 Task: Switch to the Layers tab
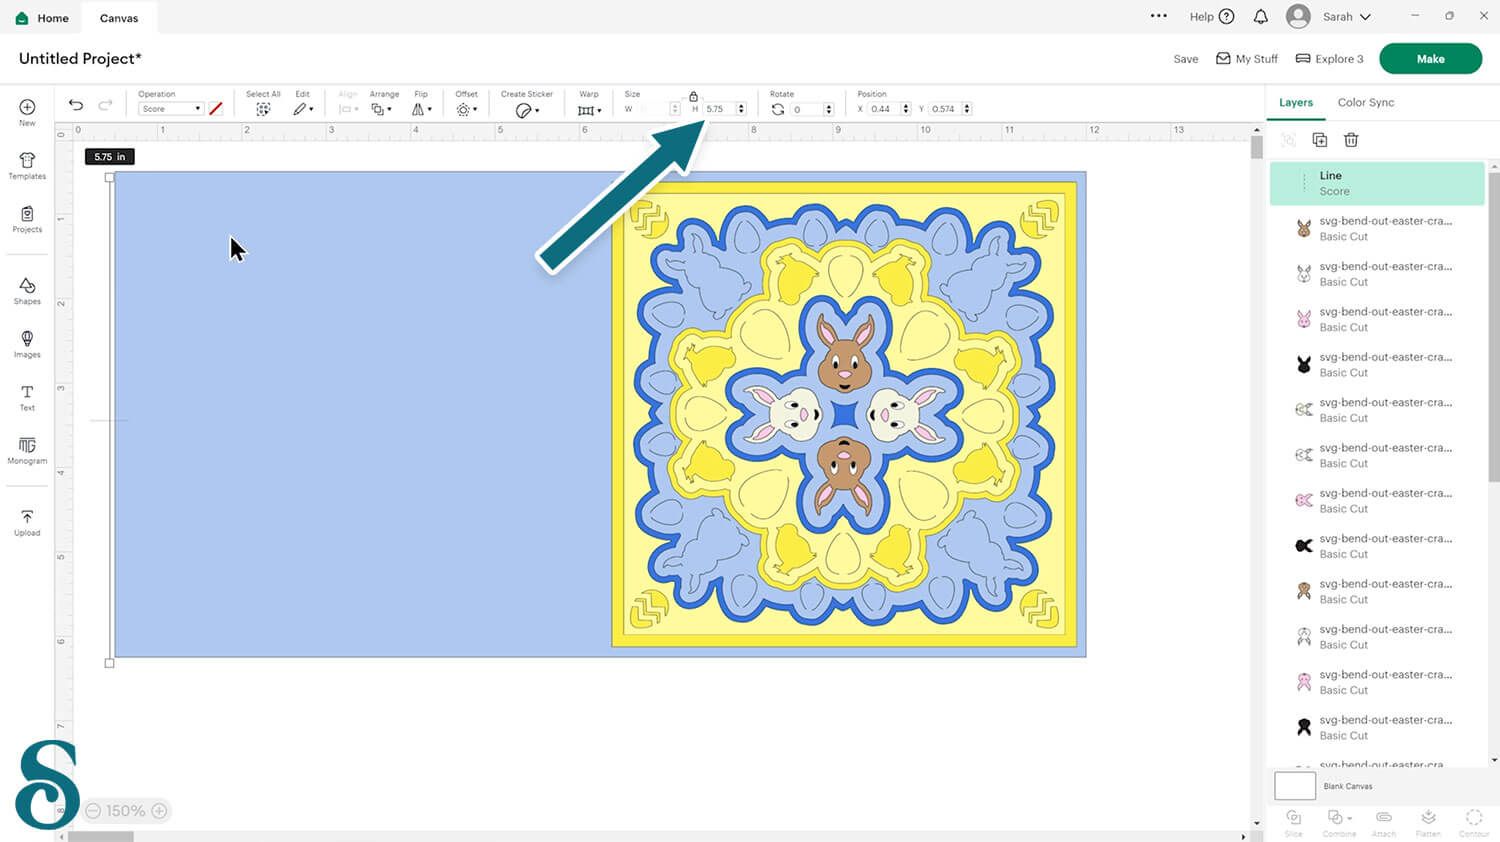pyautogui.click(x=1296, y=102)
